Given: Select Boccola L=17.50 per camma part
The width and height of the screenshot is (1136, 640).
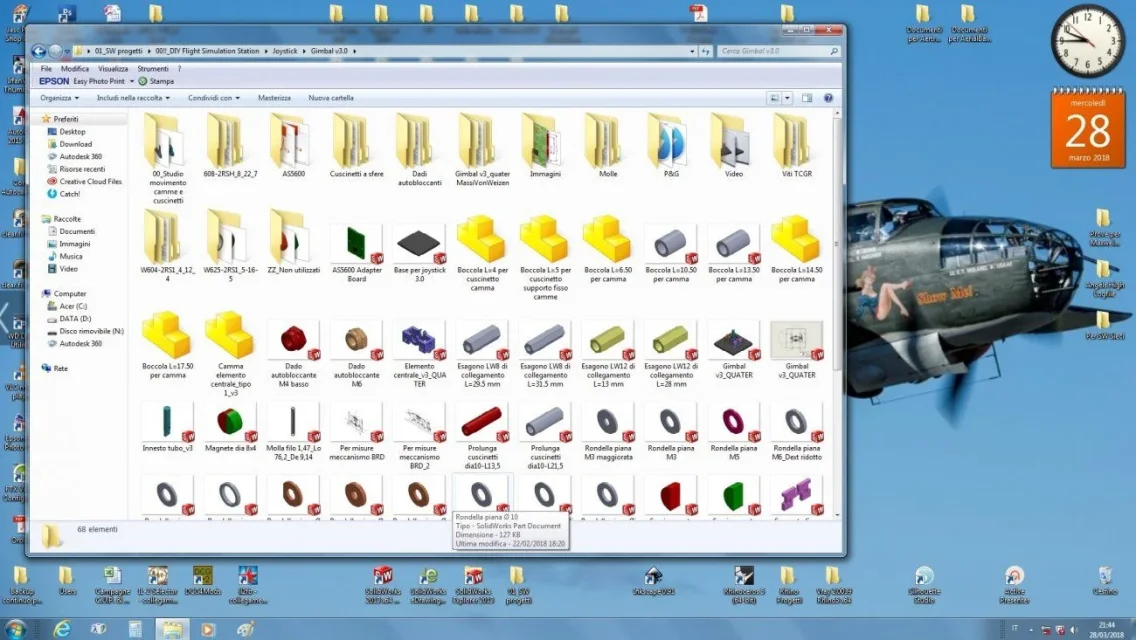Looking at the screenshot, I should (x=167, y=346).
